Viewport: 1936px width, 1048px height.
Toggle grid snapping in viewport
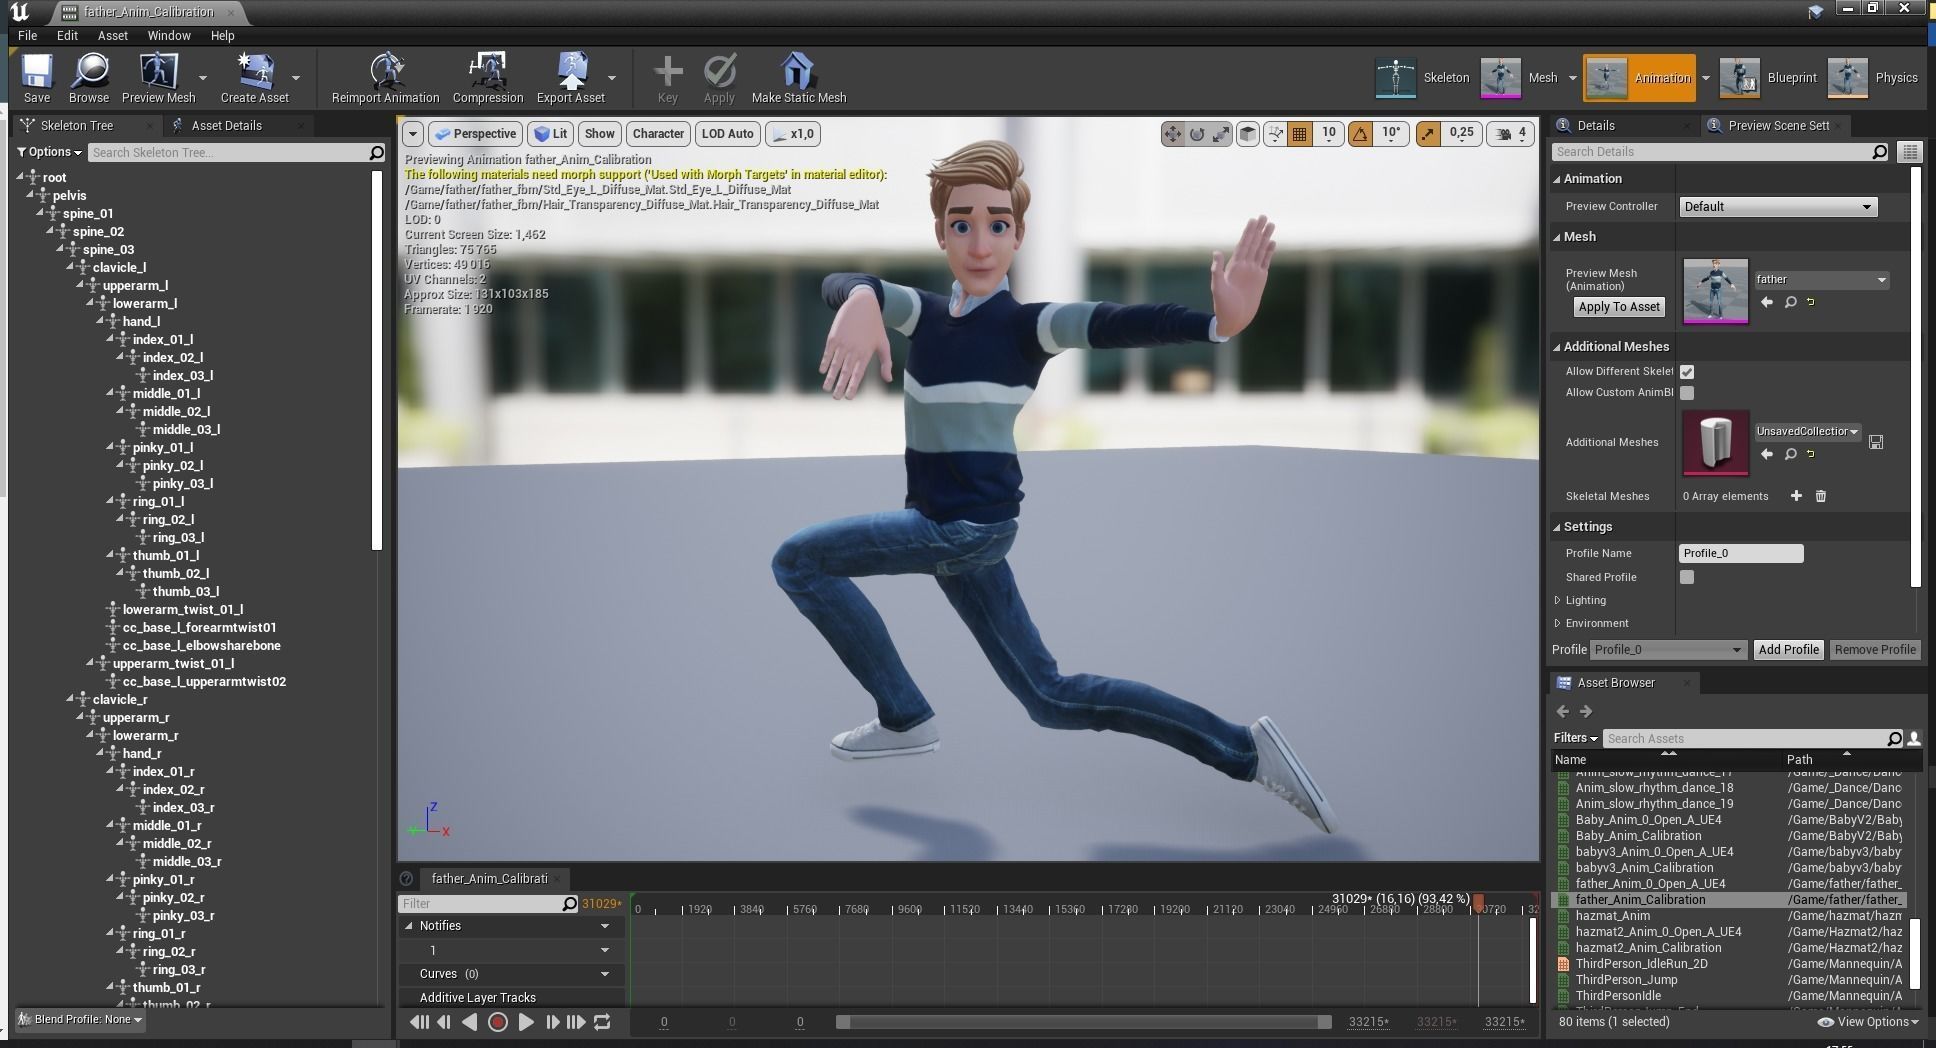pyautogui.click(x=1299, y=133)
